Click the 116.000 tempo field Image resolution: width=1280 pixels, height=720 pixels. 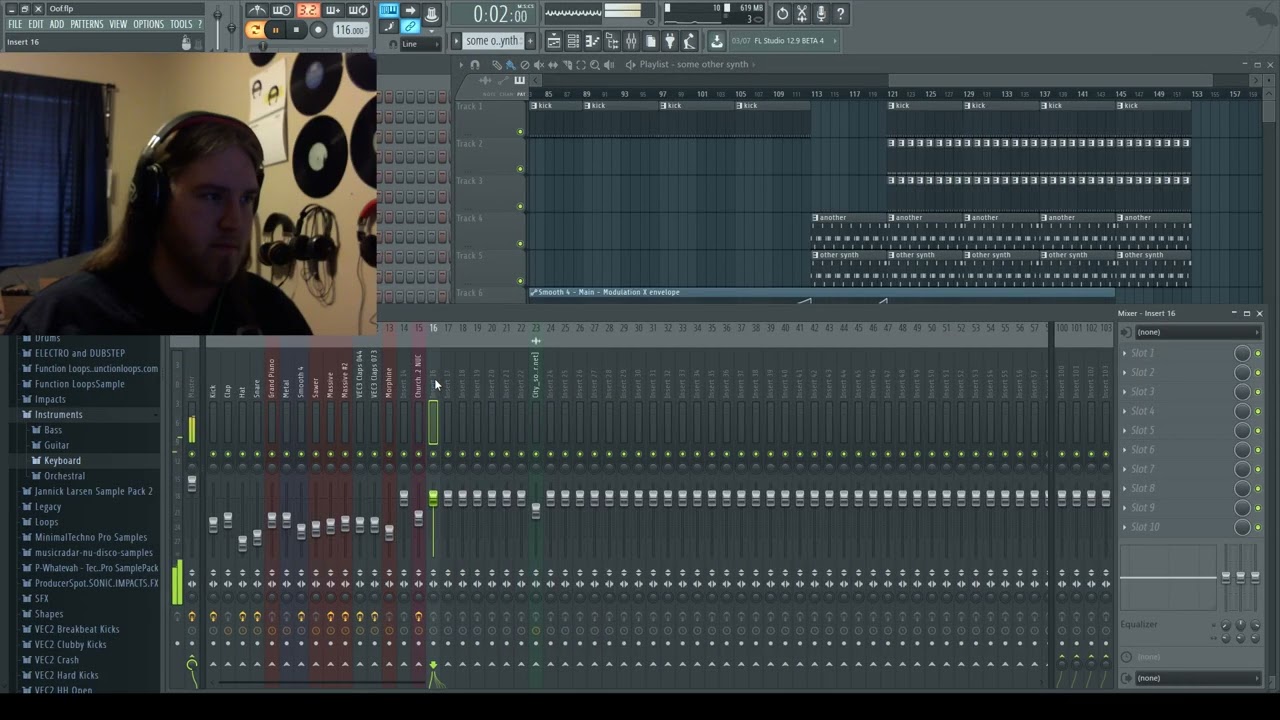350,30
